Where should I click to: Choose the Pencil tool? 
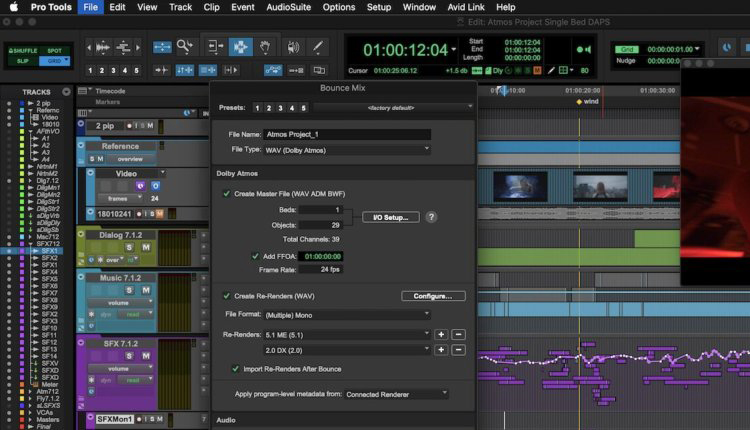pyautogui.click(x=317, y=46)
